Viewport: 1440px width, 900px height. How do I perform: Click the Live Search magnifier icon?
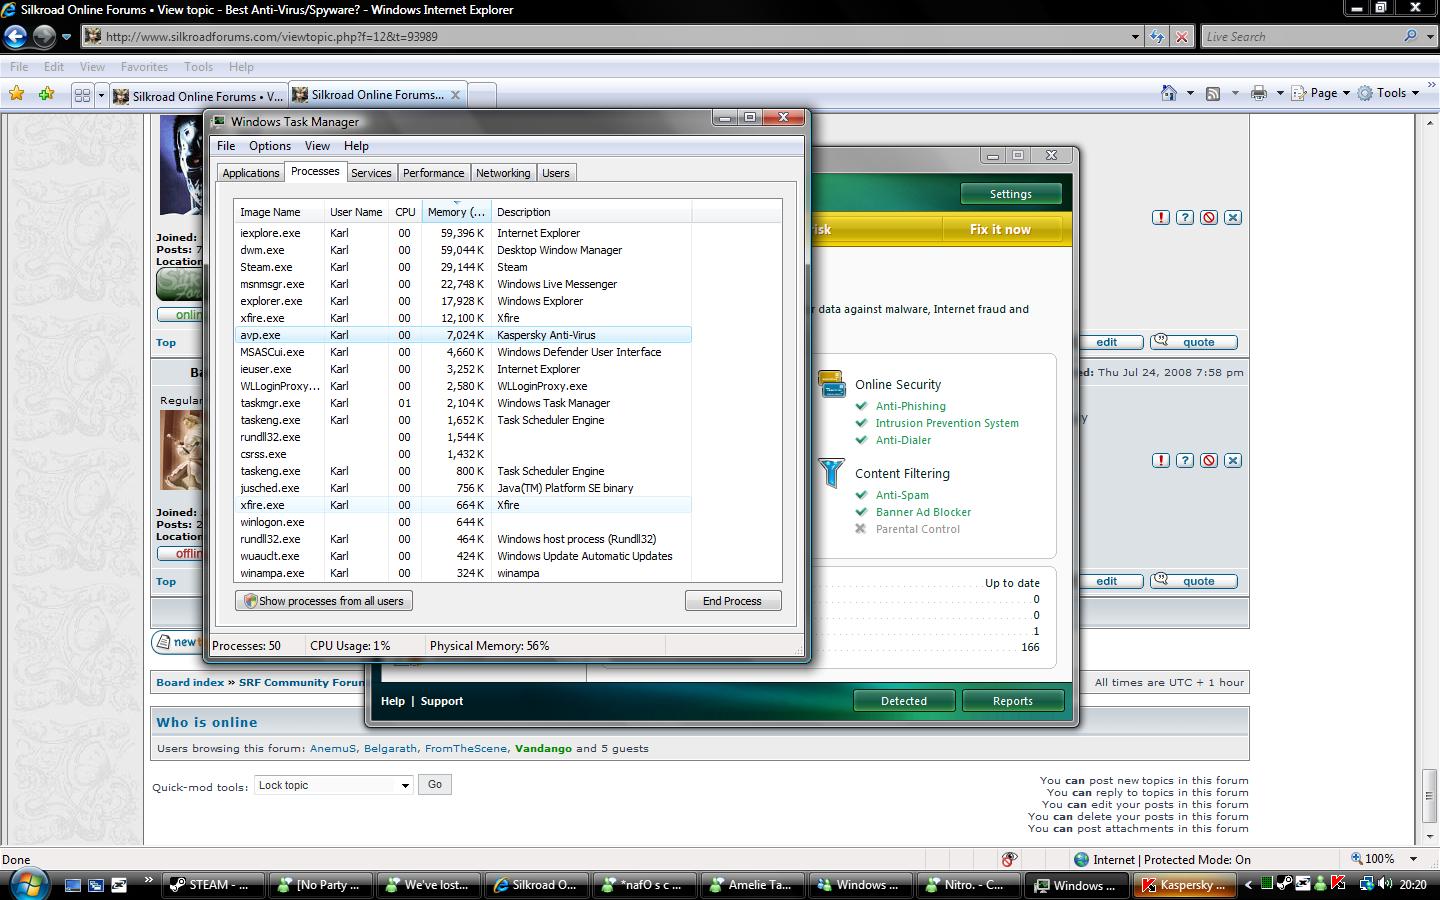point(1410,36)
